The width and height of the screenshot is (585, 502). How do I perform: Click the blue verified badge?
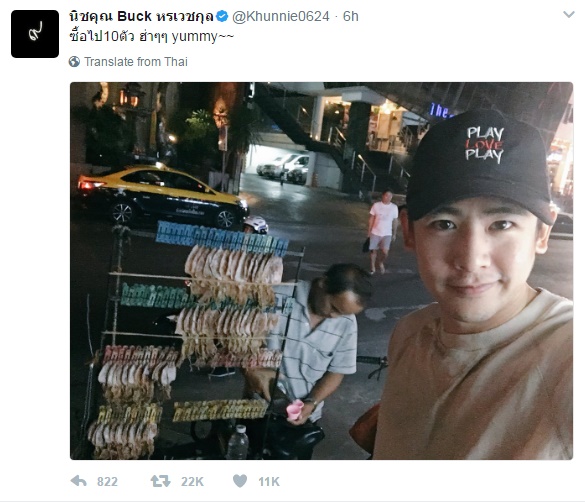click(222, 16)
